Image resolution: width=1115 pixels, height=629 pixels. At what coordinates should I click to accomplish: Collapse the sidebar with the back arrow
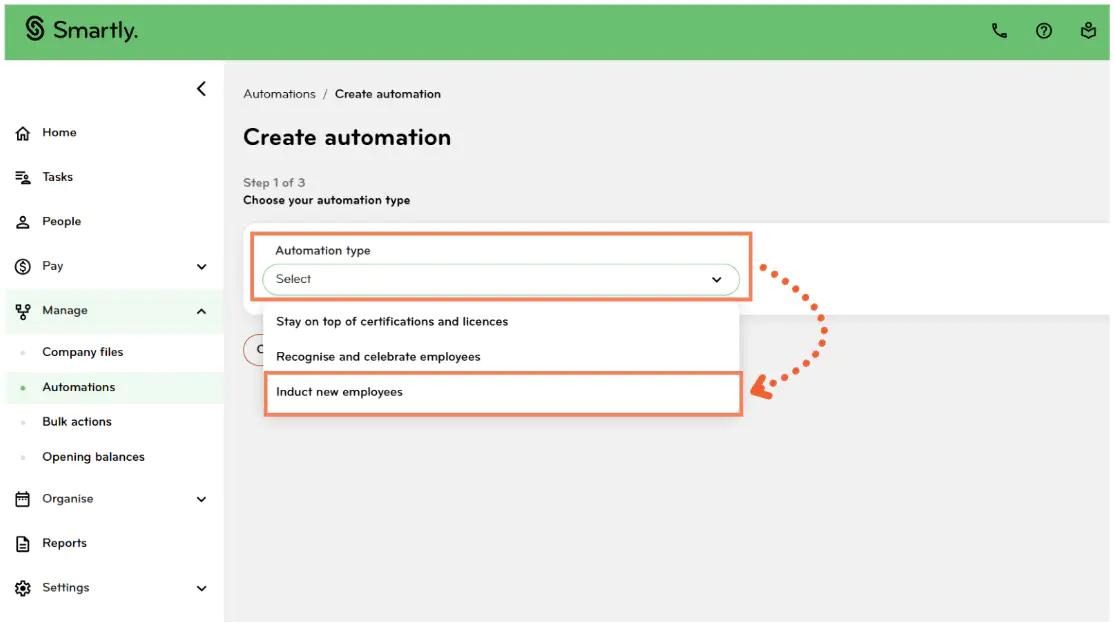point(201,89)
